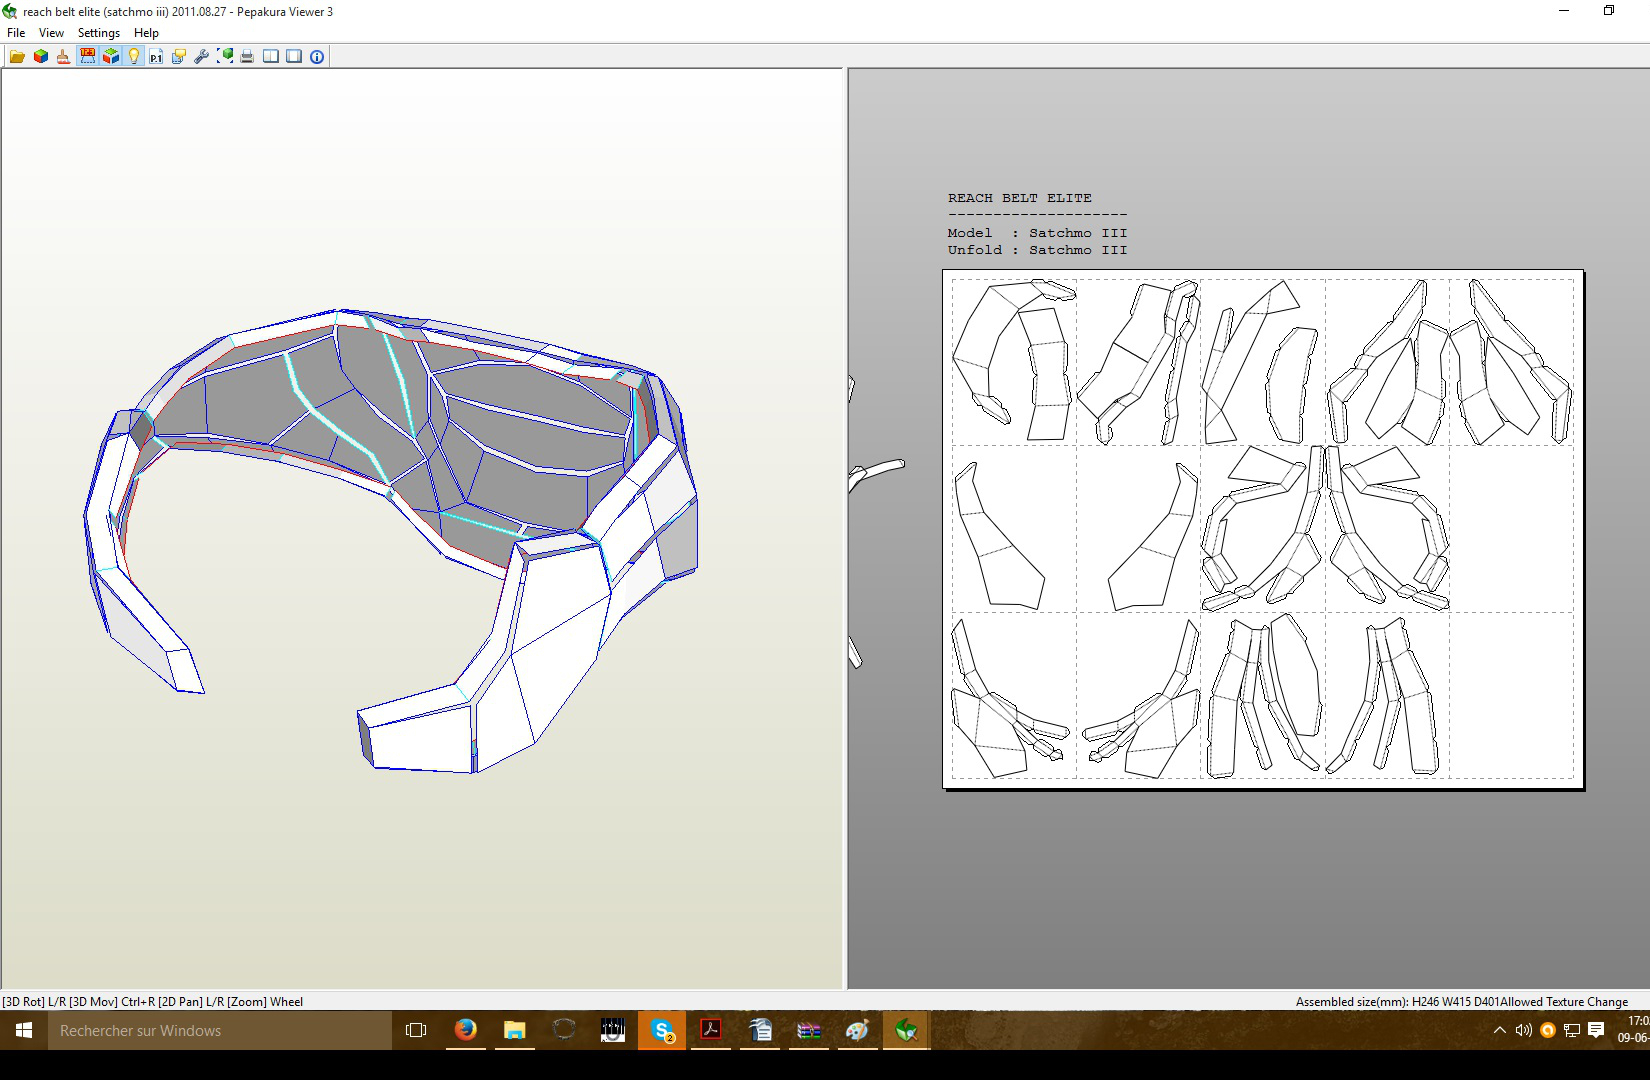Viewport: 1650px width, 1080px height.
Task: Open settings with the wrench icon
Action: (x=201, y=57)
